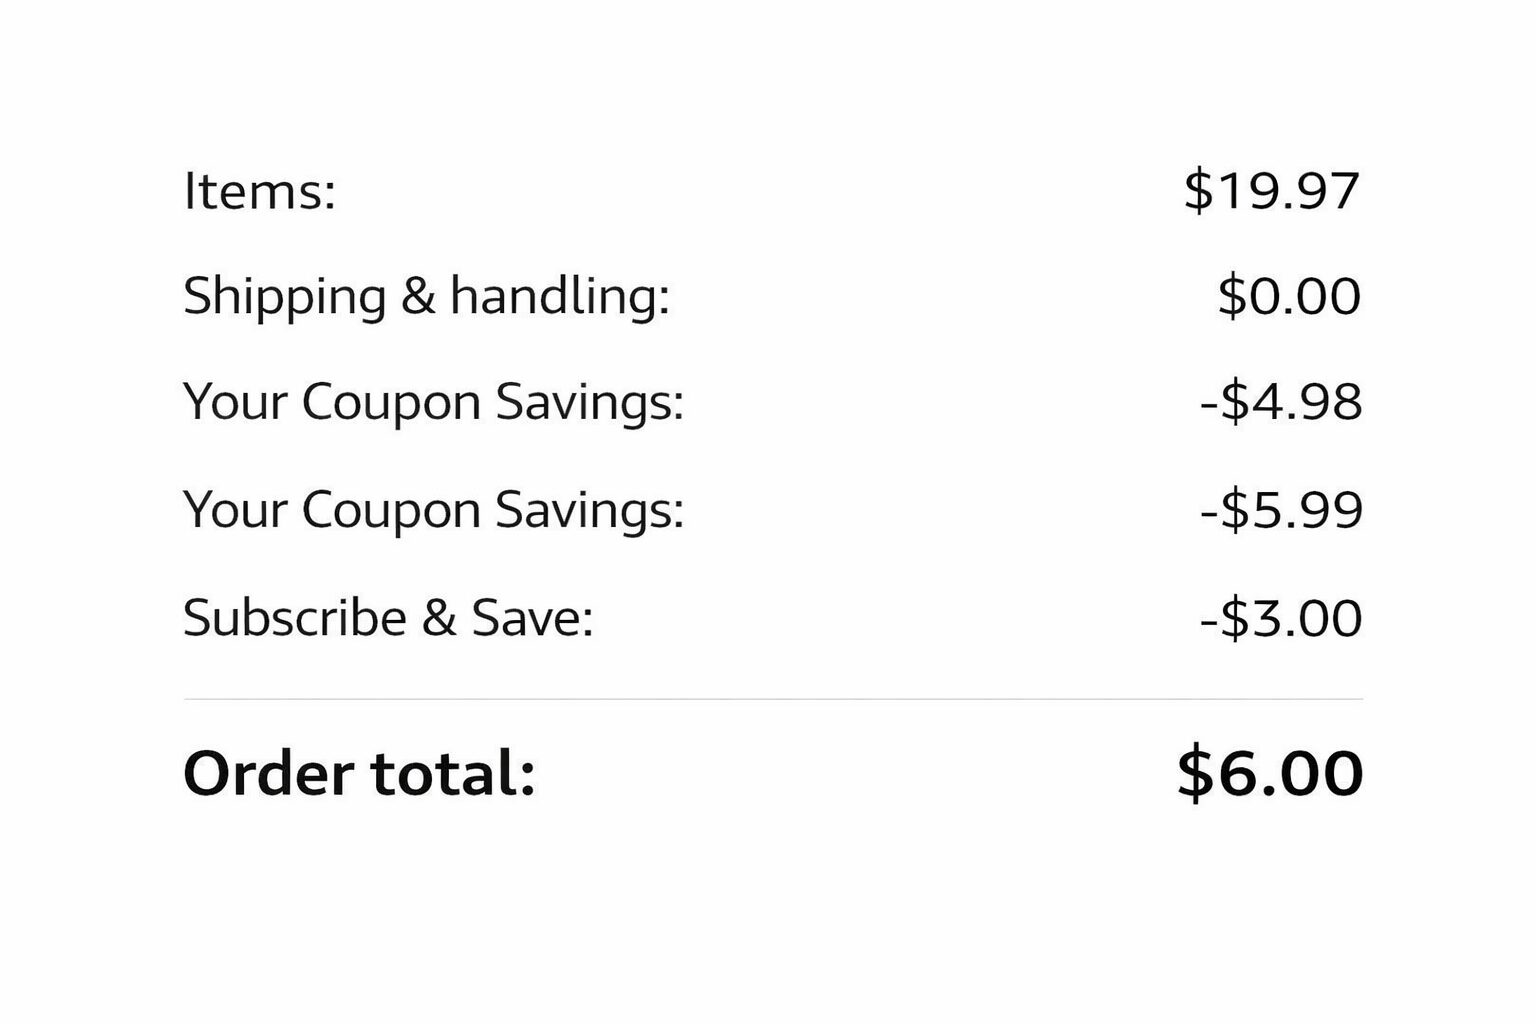The height and width of the screenshot is (1024, 1536).
Task: Click the divider line above Order total
Action: (x=772, y=699)
